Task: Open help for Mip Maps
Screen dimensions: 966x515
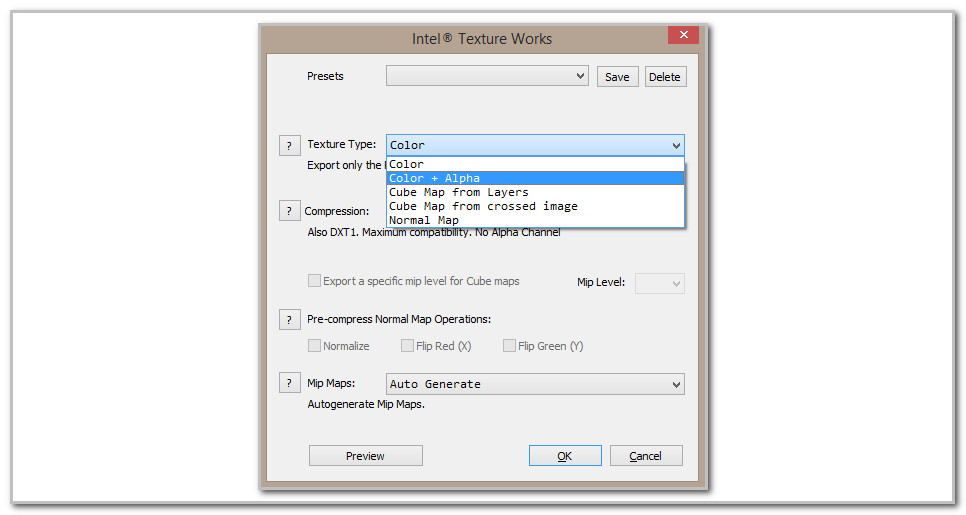Action: pyautogui.click(x=290, y=383)
